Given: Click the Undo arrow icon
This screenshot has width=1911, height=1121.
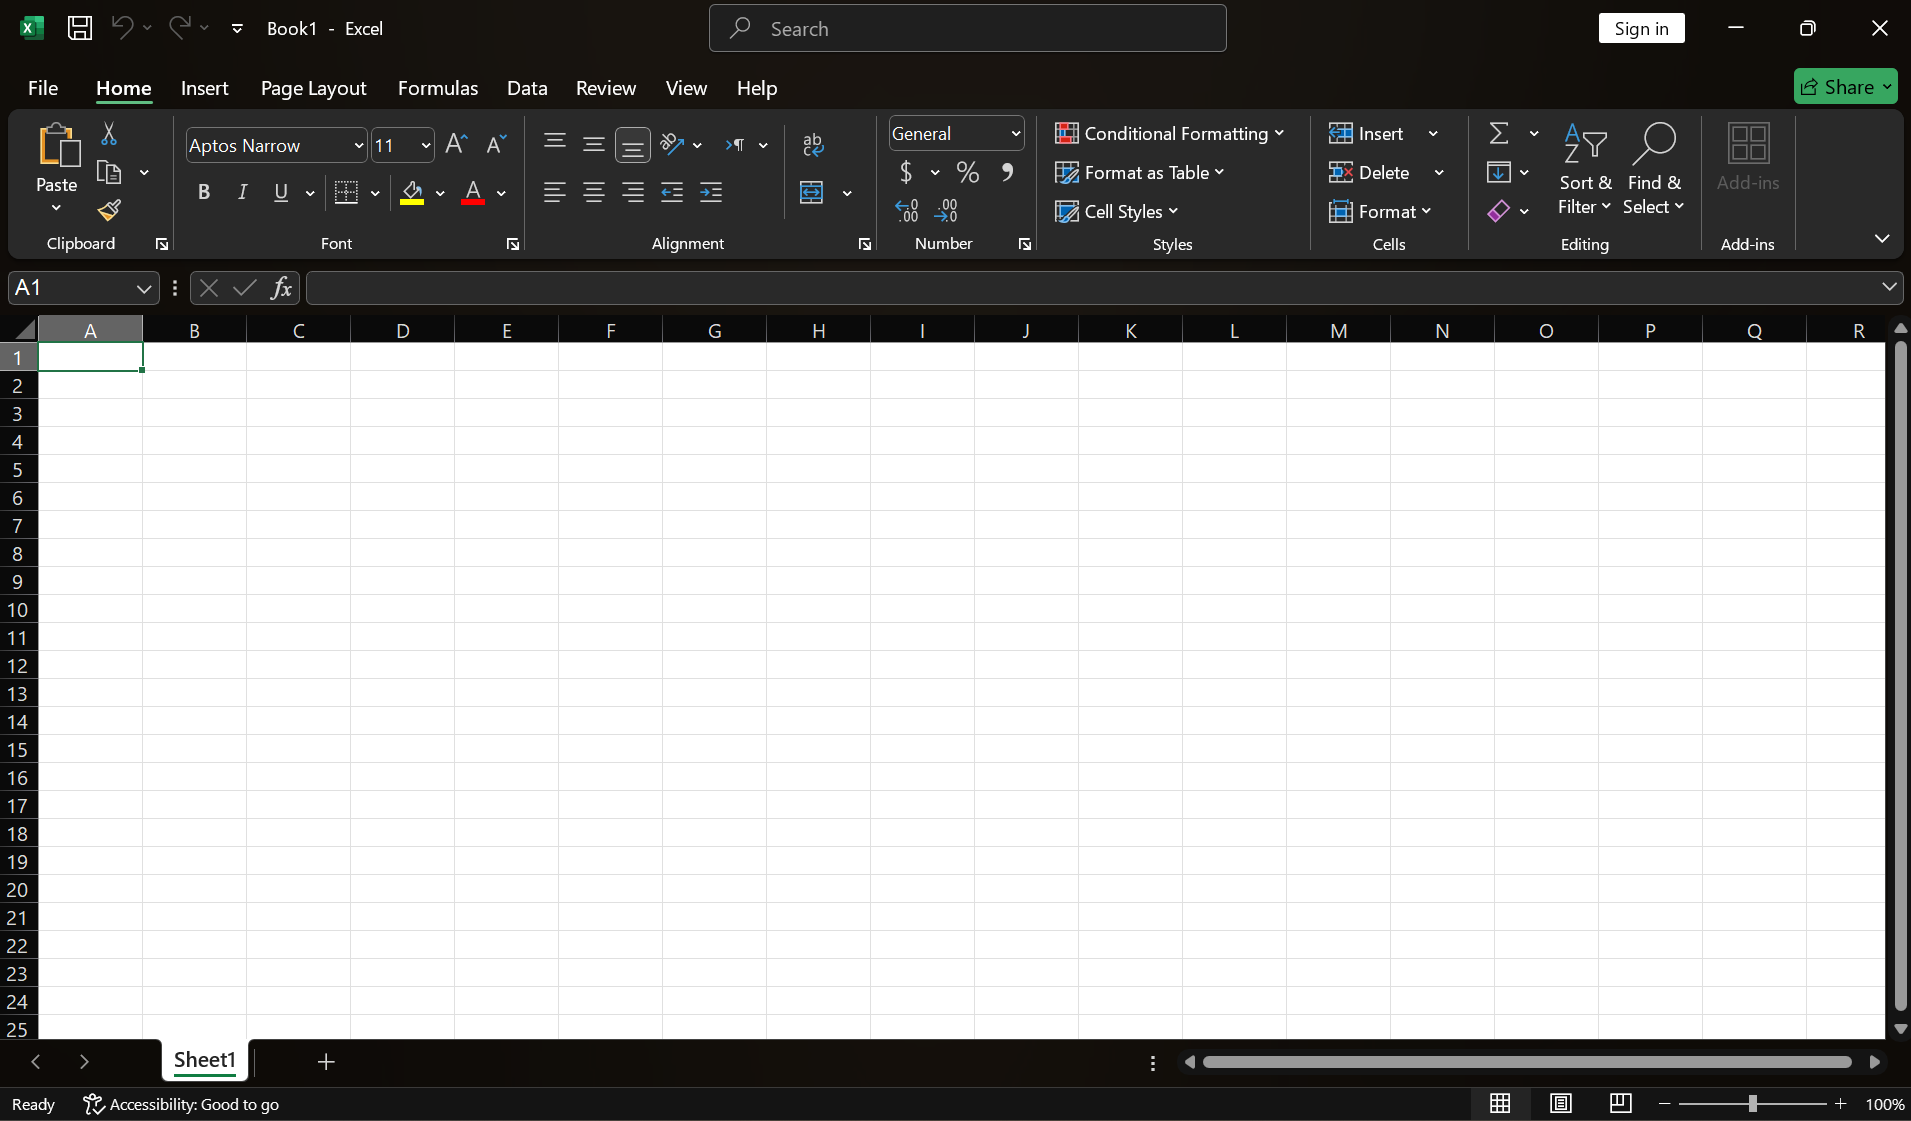Looking at the screenshot, I should coord(122,27).
